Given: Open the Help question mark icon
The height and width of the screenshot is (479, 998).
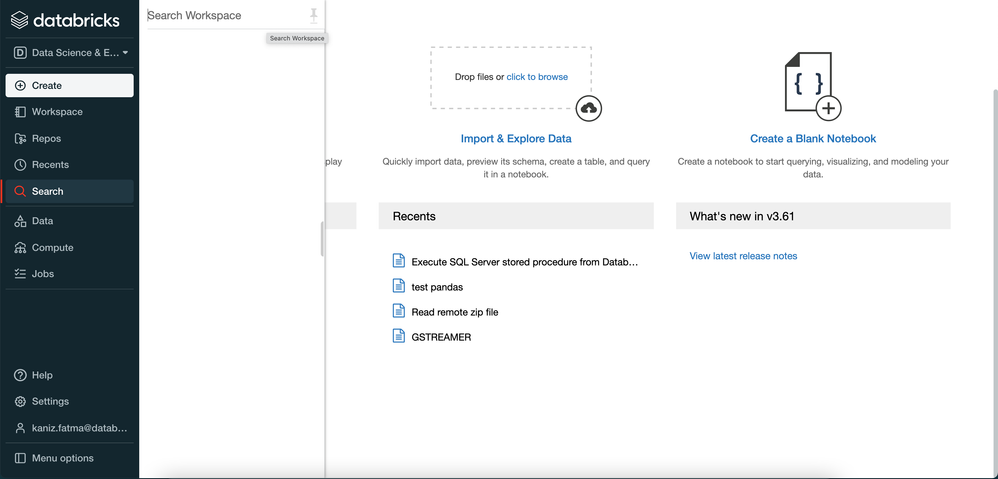Looking at the screenshot, I should point(20,376).
